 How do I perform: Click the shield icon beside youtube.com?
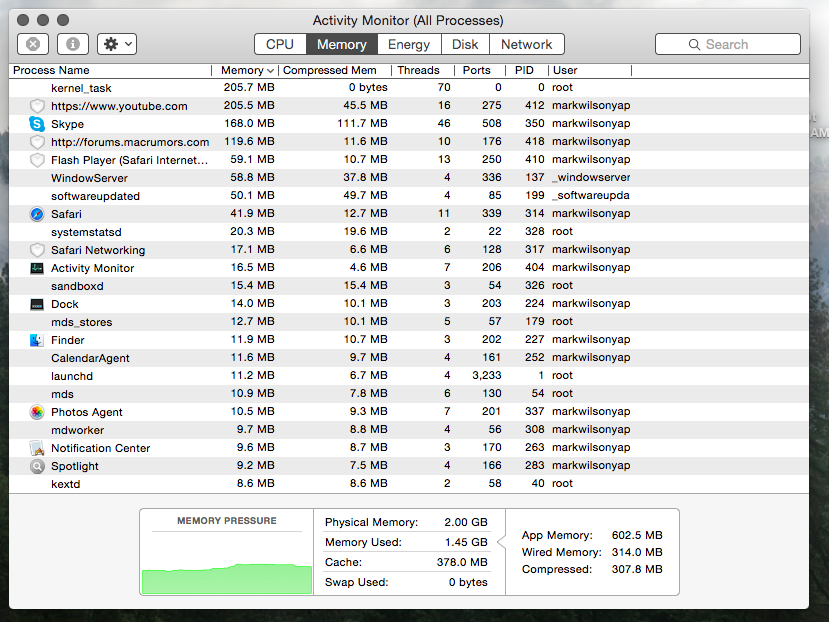click(36, 106)
